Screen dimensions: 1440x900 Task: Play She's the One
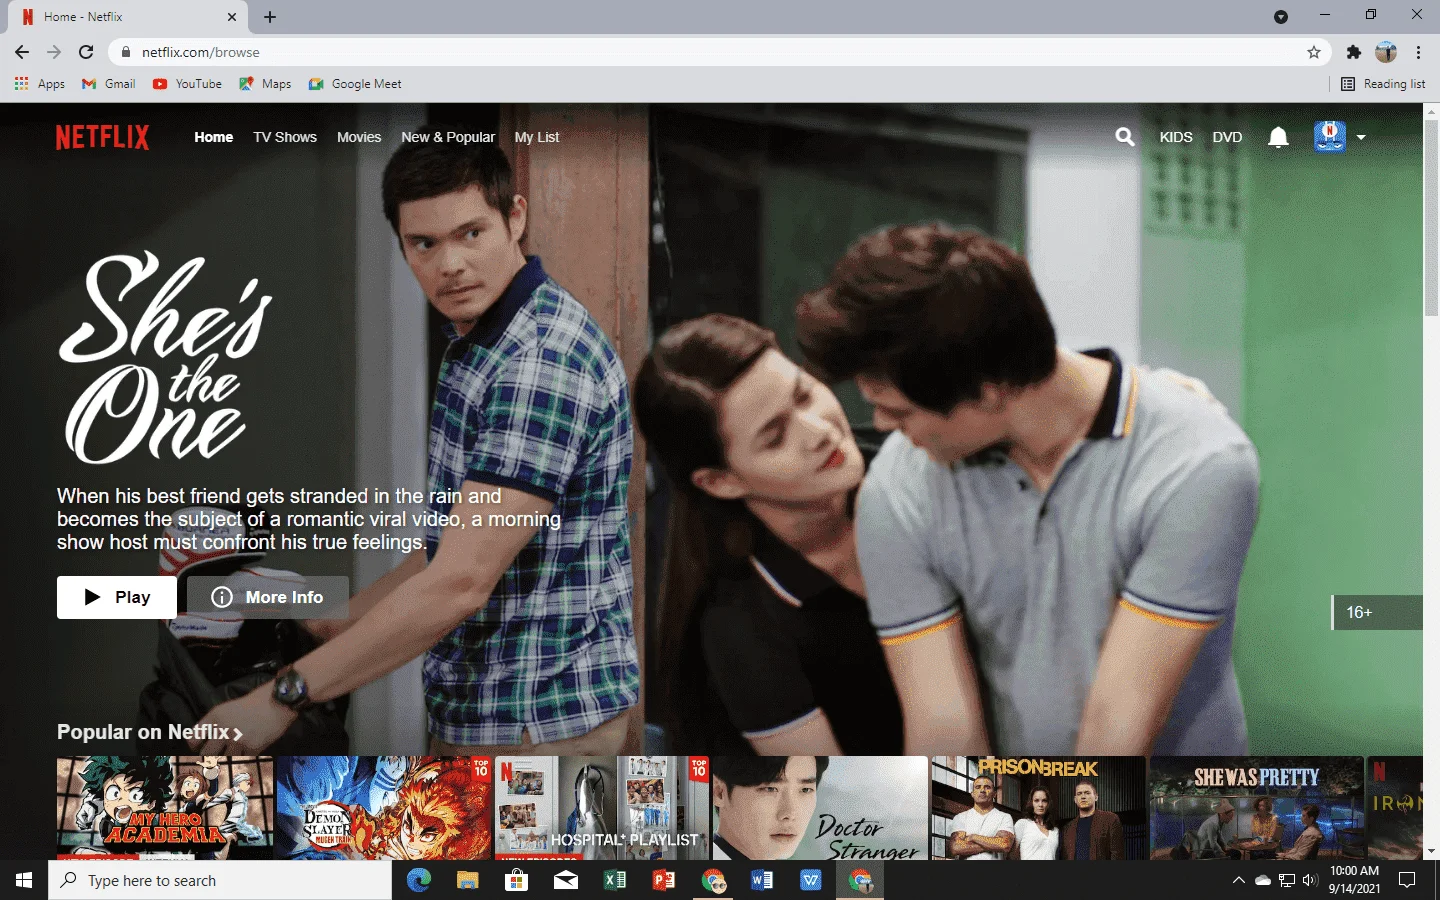pos(117,597)
